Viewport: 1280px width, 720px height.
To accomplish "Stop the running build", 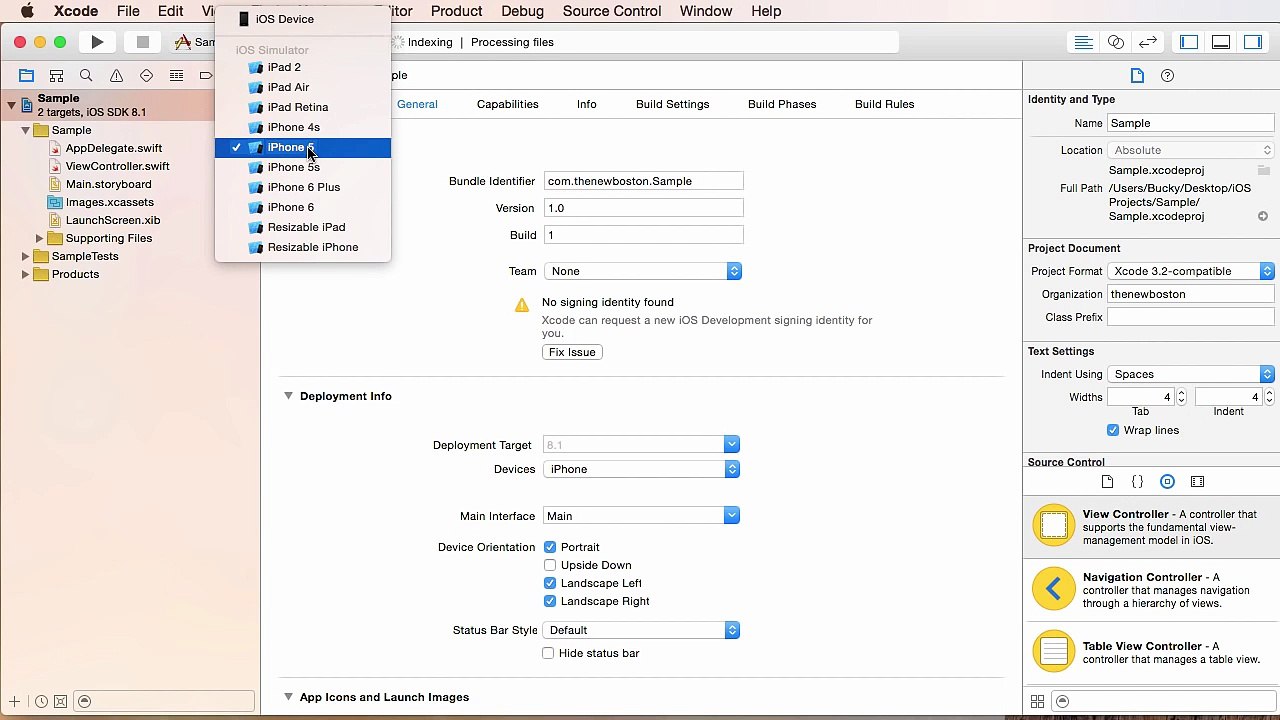I will coord(142,42).
